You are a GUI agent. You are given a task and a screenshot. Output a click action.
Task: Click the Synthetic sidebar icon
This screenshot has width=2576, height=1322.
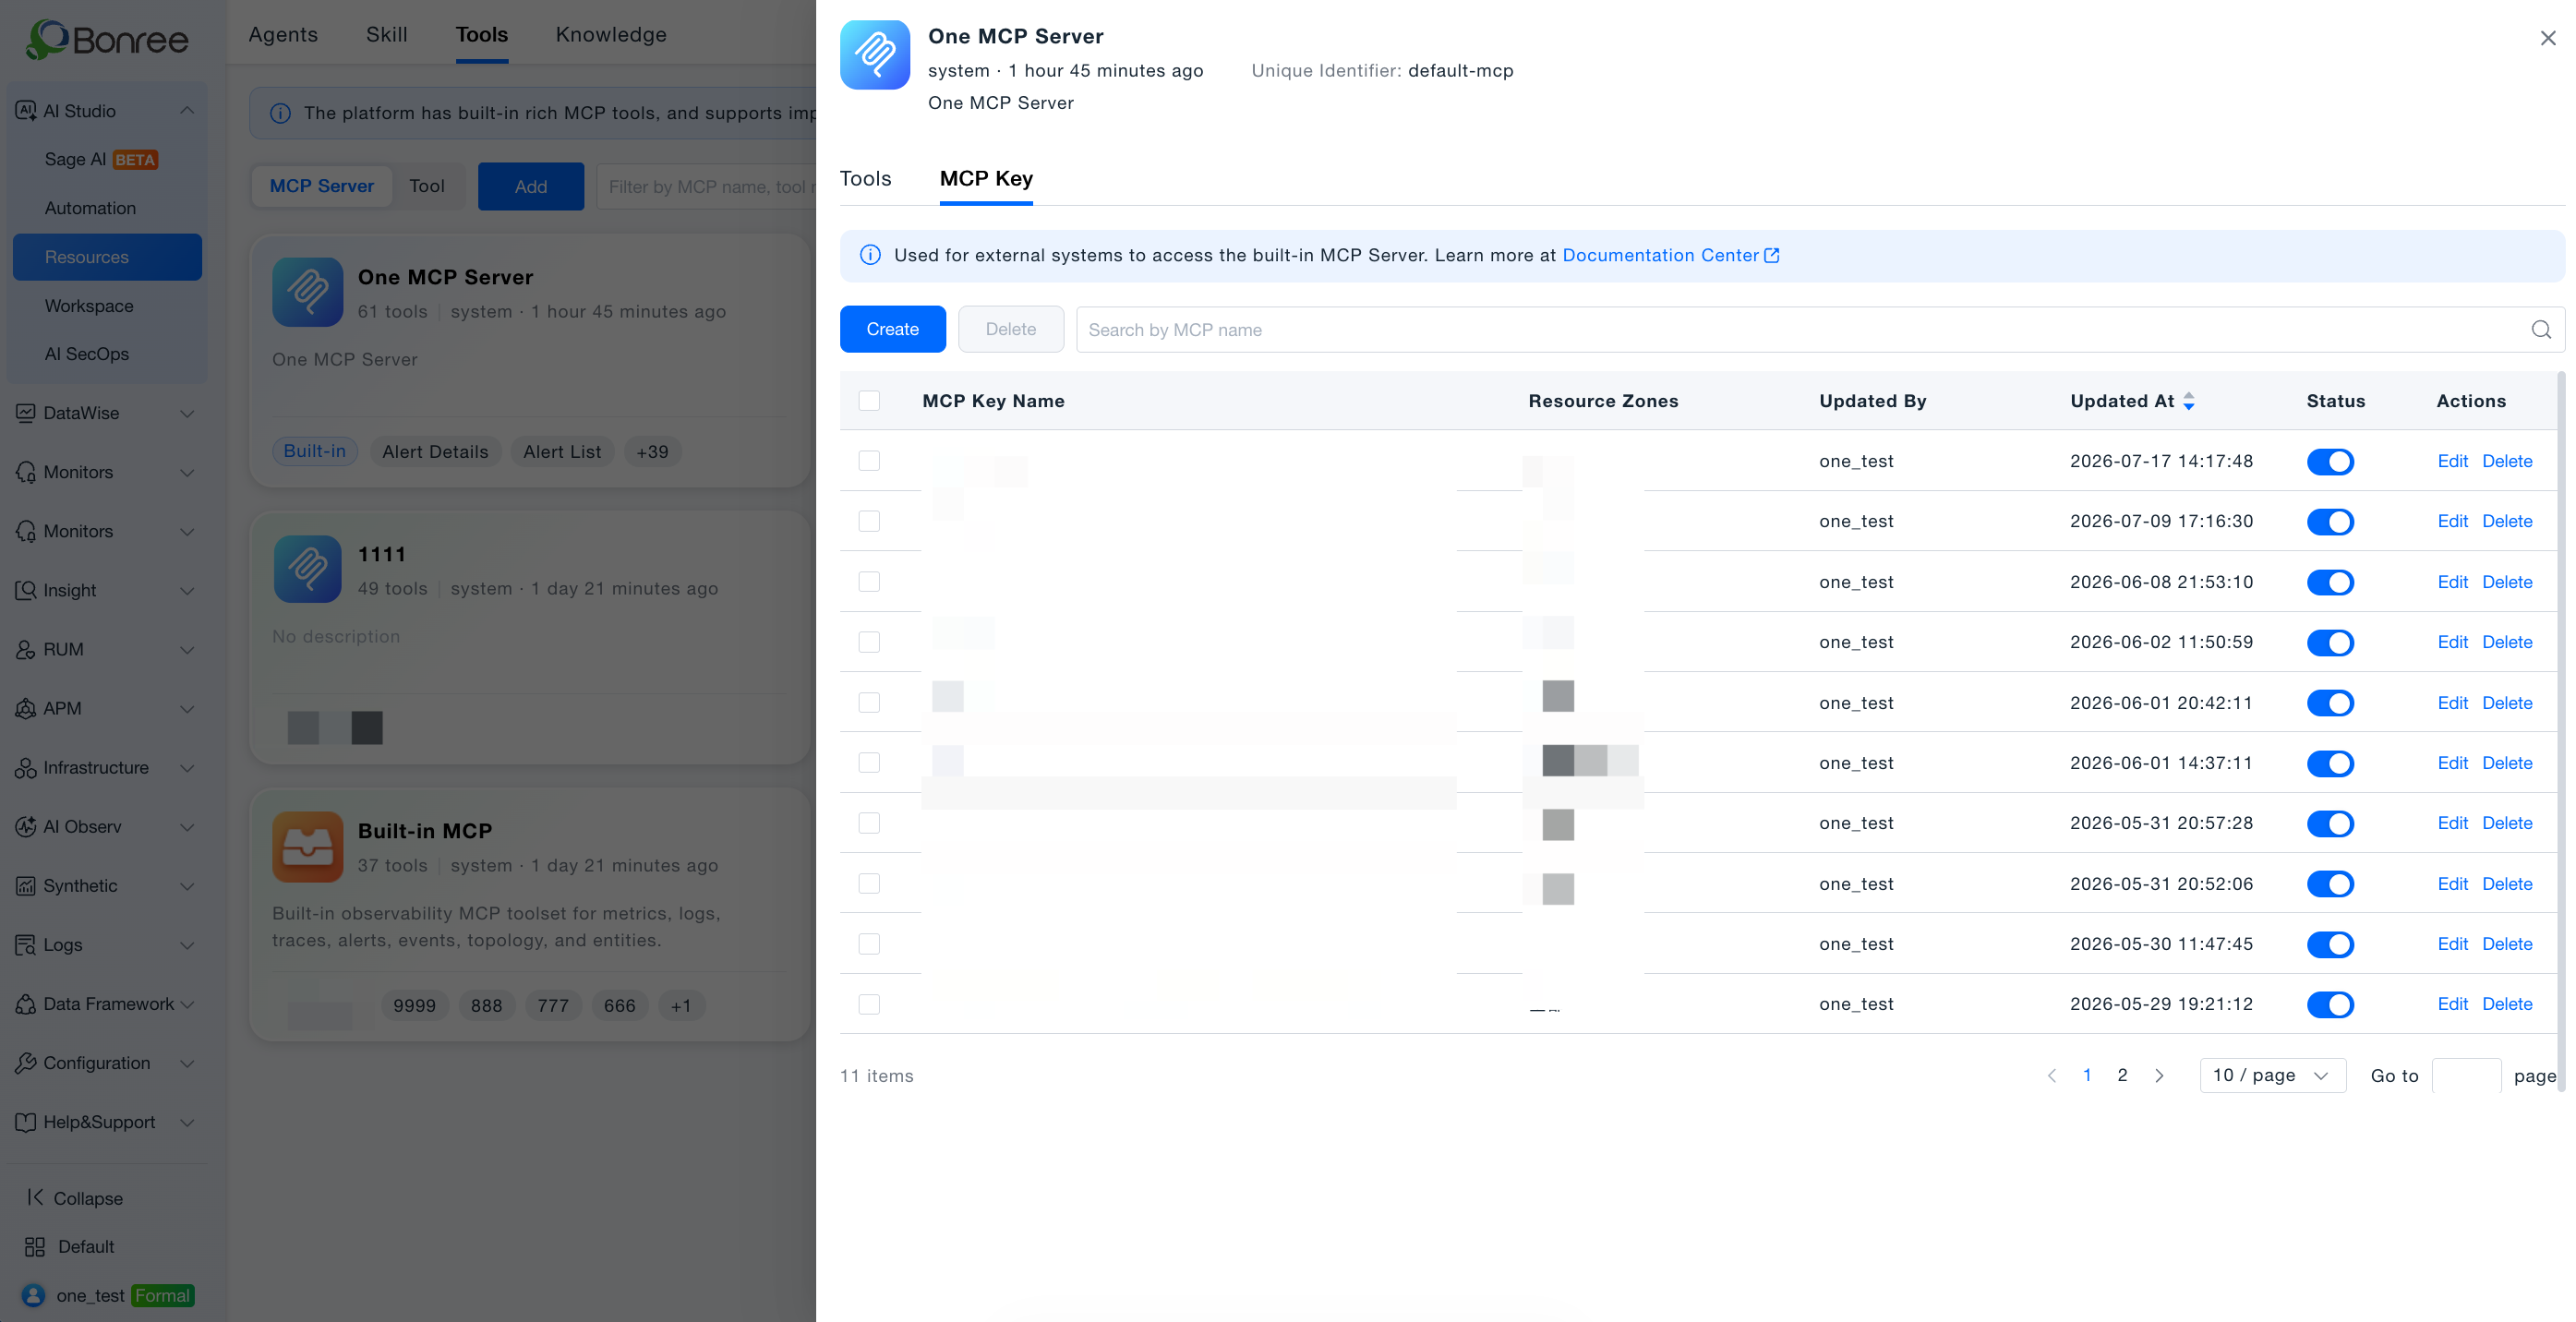coord(26,885)
